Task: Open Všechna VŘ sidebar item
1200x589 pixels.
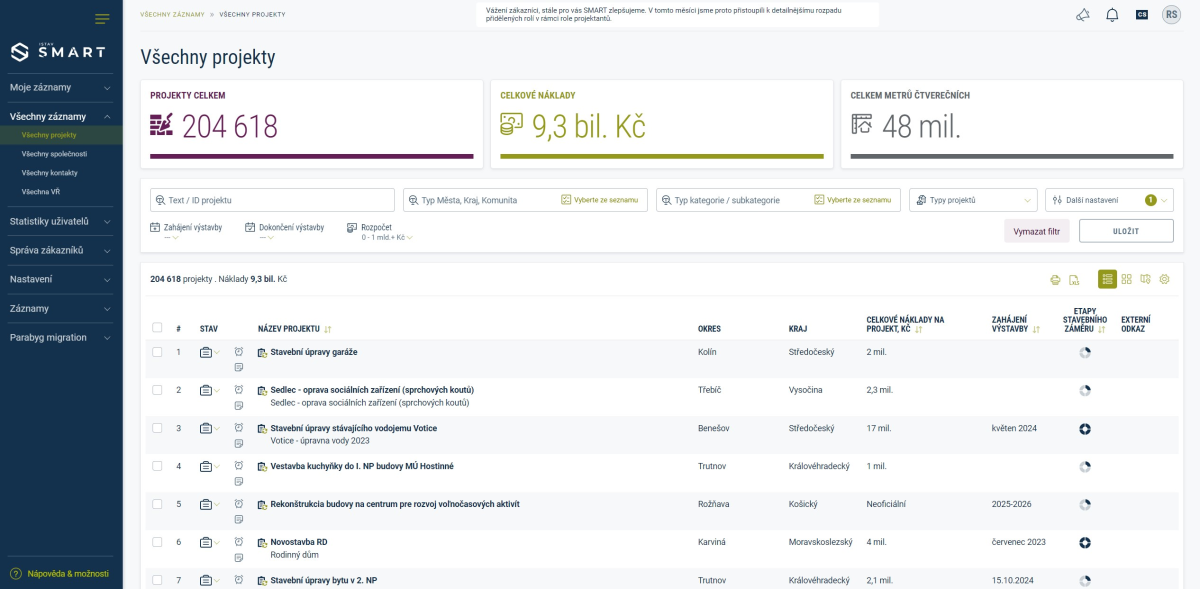Action: coord(41,191)
